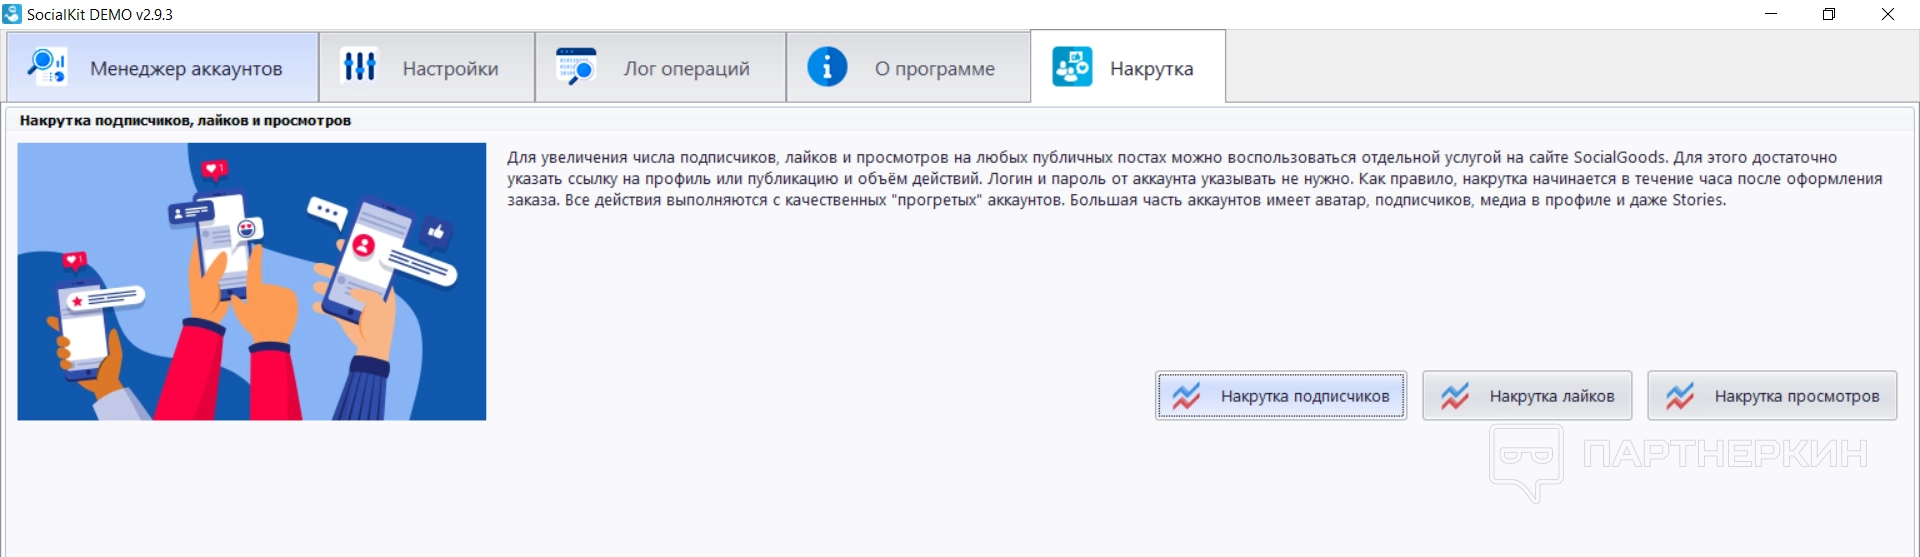Click the Operations Log icon
This screenshot has height=557, width=1920.
point(576,67)
